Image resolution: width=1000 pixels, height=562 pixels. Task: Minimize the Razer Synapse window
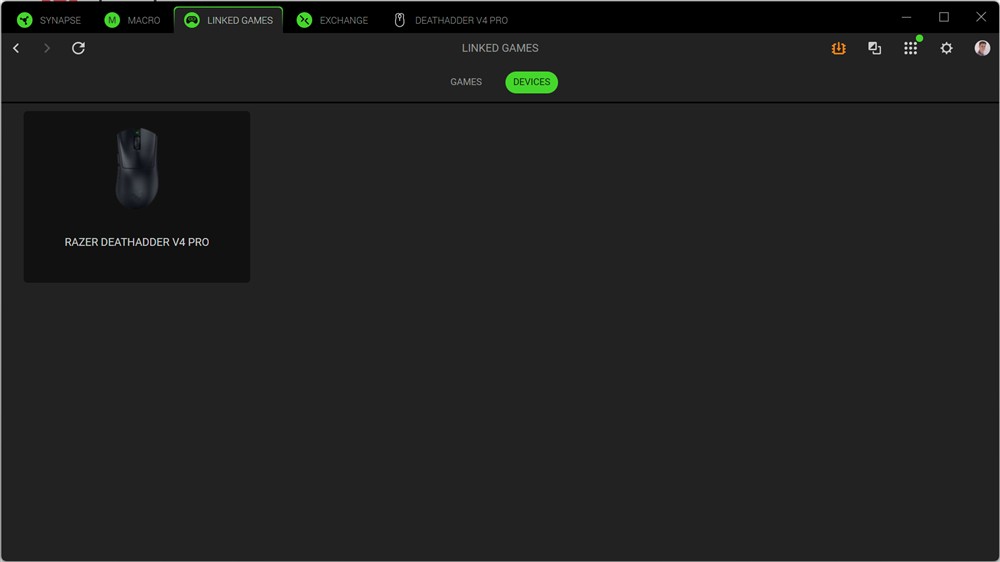906,17
